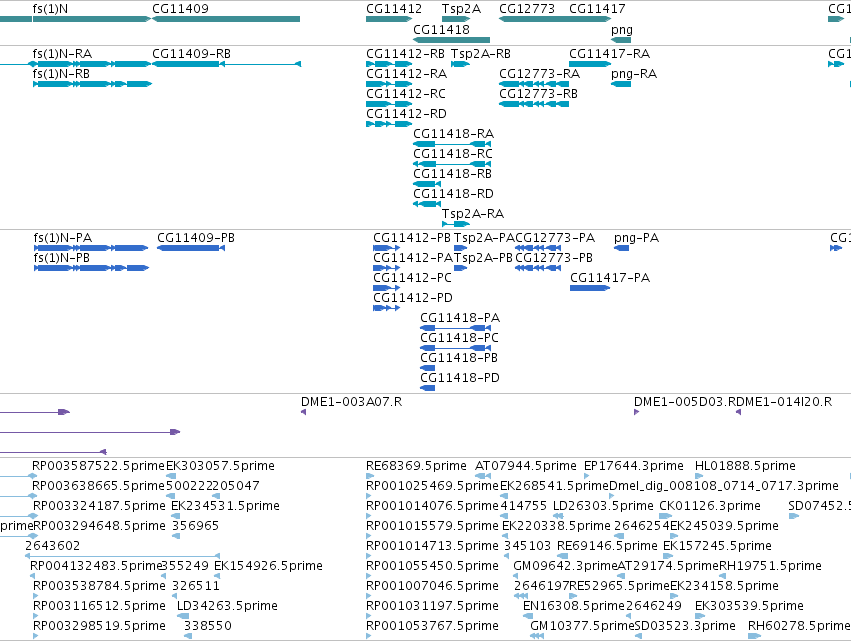Viewport: 851px width, 641px height.
Task: Select protein CG12773-PA
Action: pos(555,238)
